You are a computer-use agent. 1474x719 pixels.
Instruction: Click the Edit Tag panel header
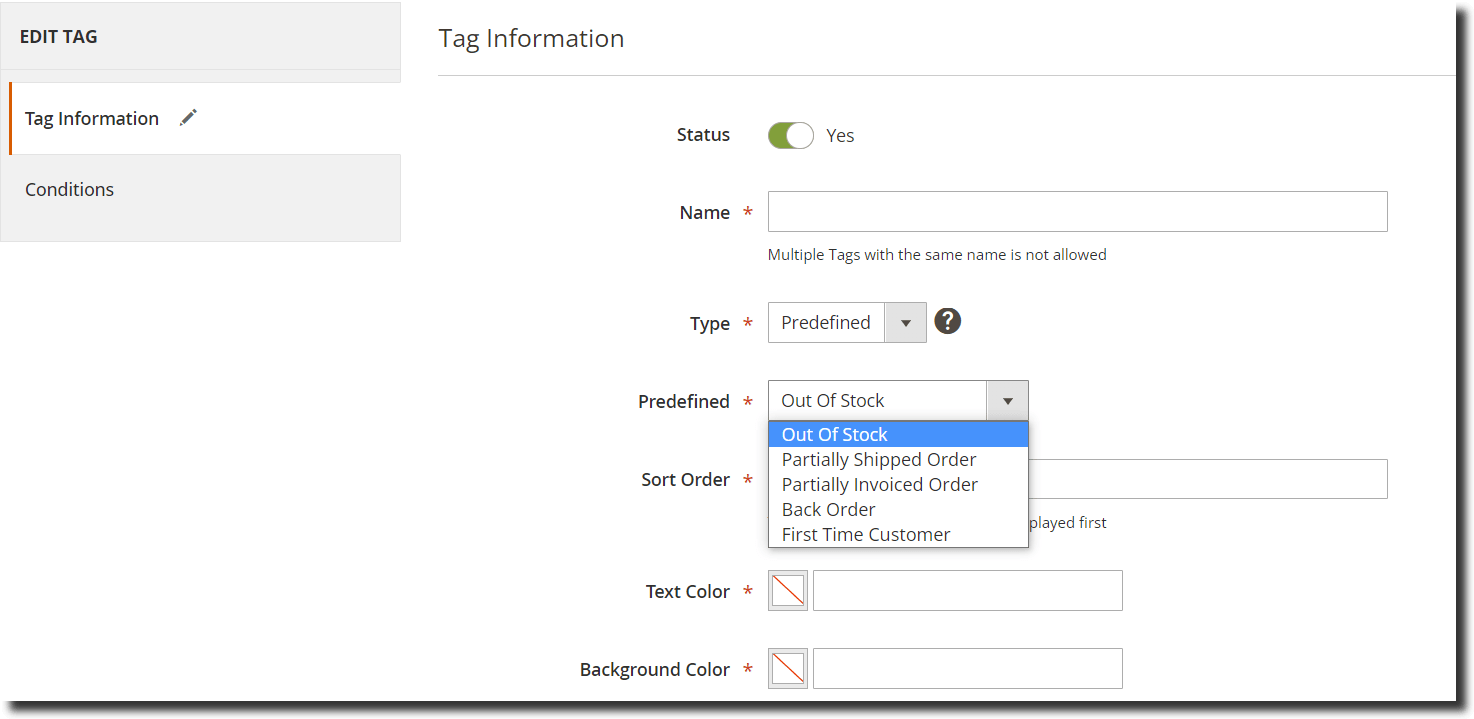click(200, 37)
